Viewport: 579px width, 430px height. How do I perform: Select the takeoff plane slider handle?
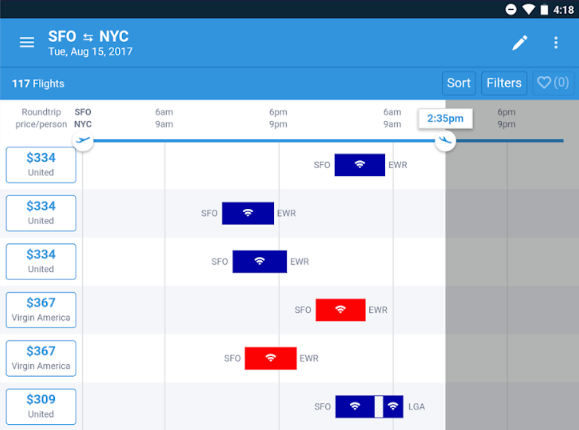tap(83, 140)
